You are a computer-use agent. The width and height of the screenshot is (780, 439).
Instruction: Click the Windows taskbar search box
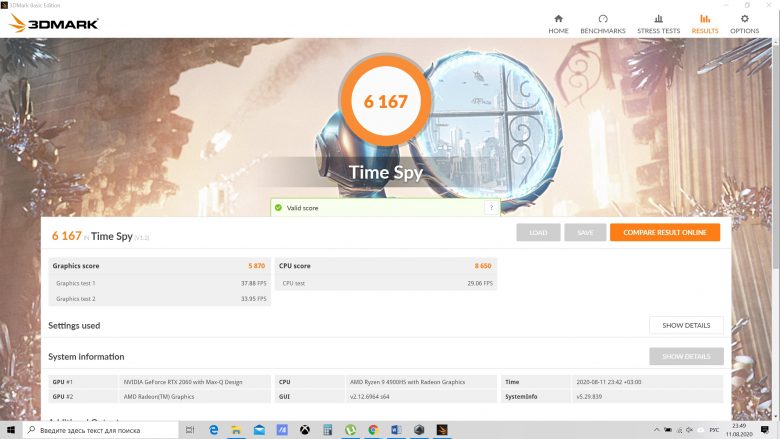click(x=100, y=430)
